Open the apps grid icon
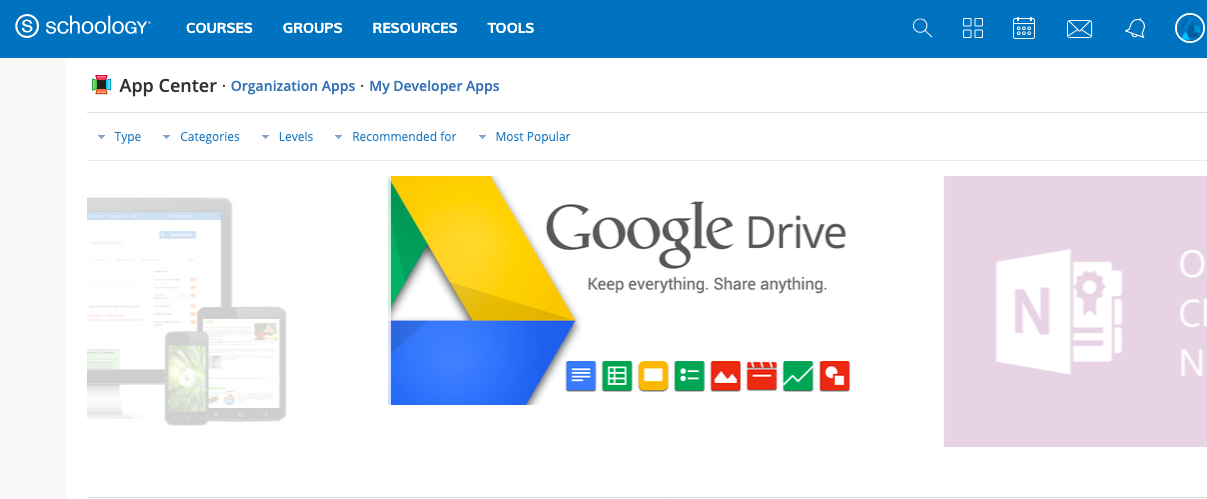The width and height of the screenshot is (1207, 499). coord(973,28)
